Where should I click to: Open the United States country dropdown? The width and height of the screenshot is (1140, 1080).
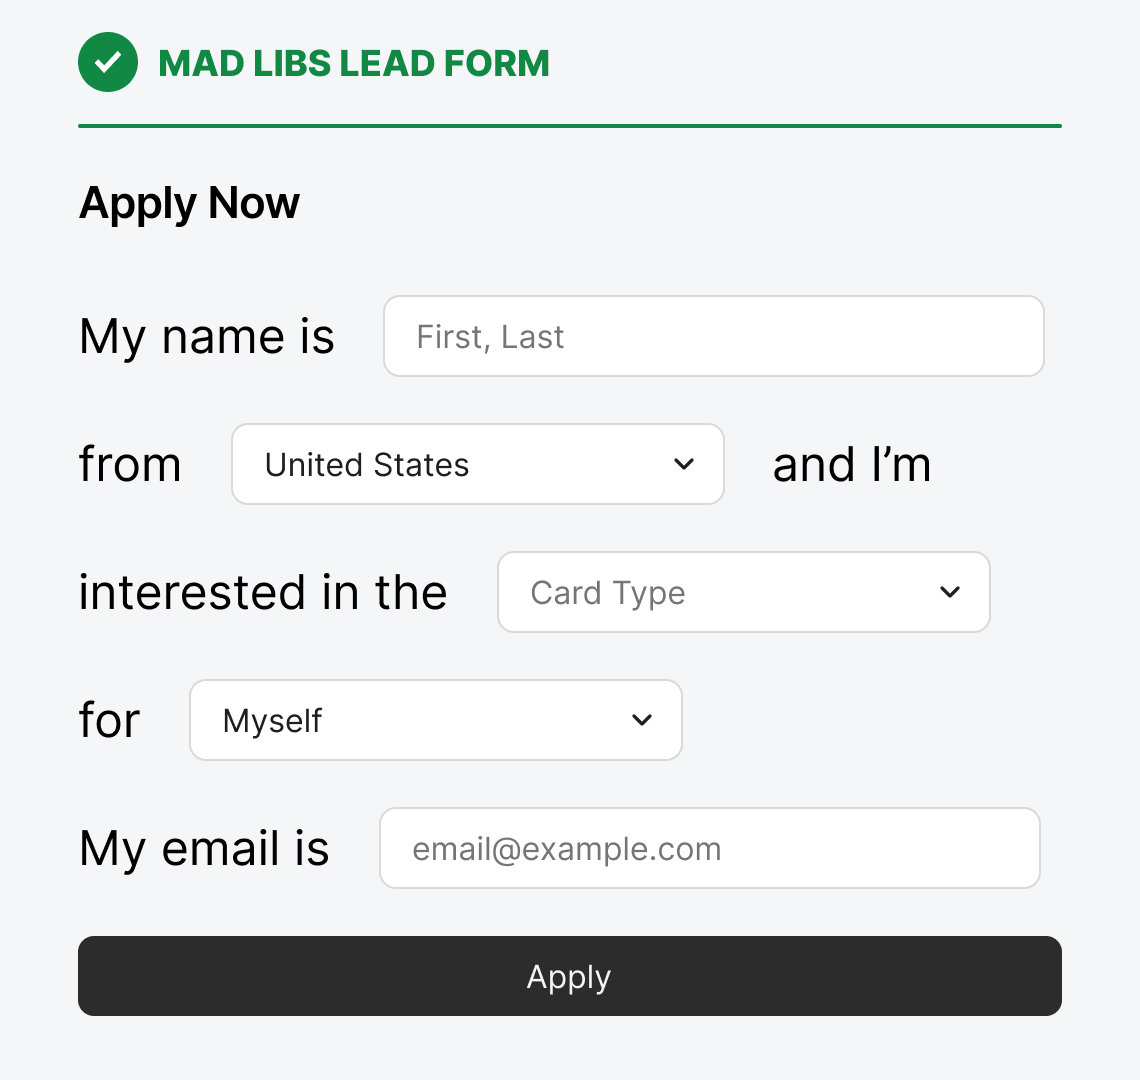(477, 464)
